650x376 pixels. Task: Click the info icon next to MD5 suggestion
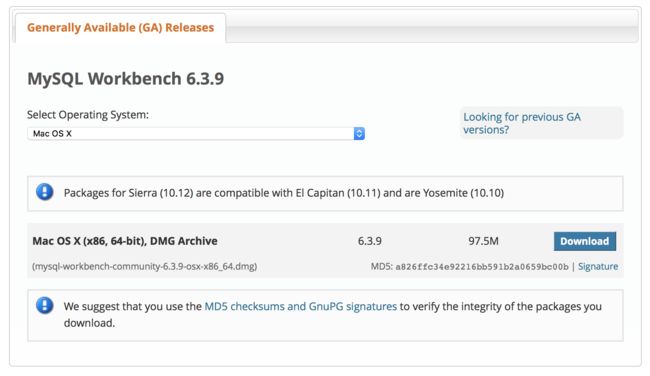[45, 306]
